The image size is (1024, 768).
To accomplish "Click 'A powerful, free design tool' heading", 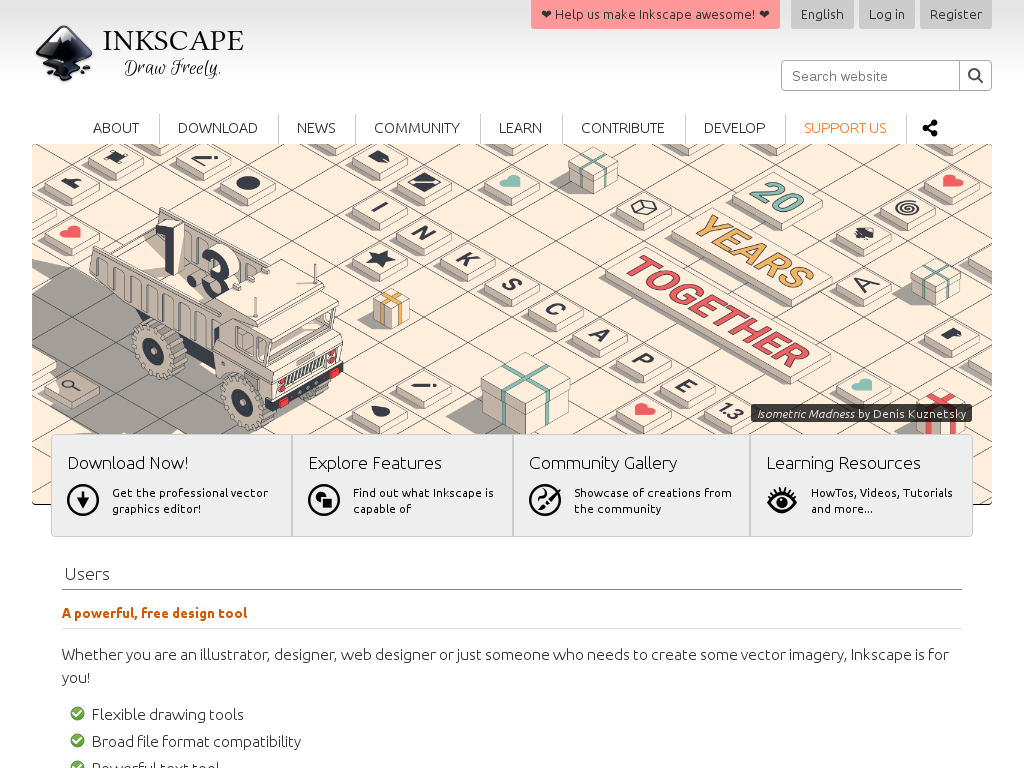I will [154, 613].
